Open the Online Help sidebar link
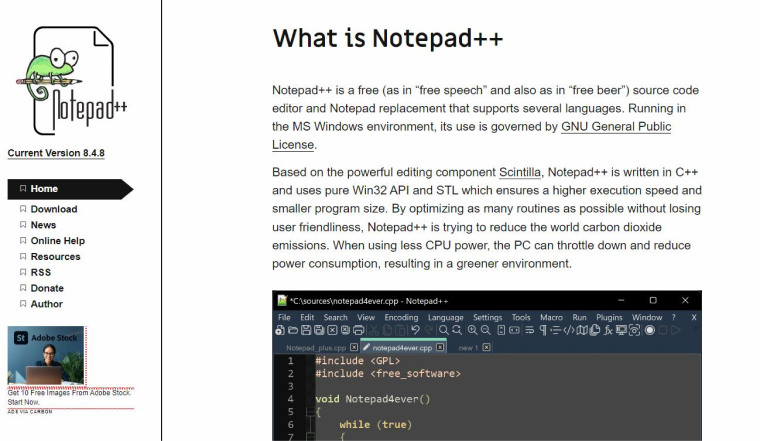This screenshot has width=760, height=441. click(x=58, y=241)
